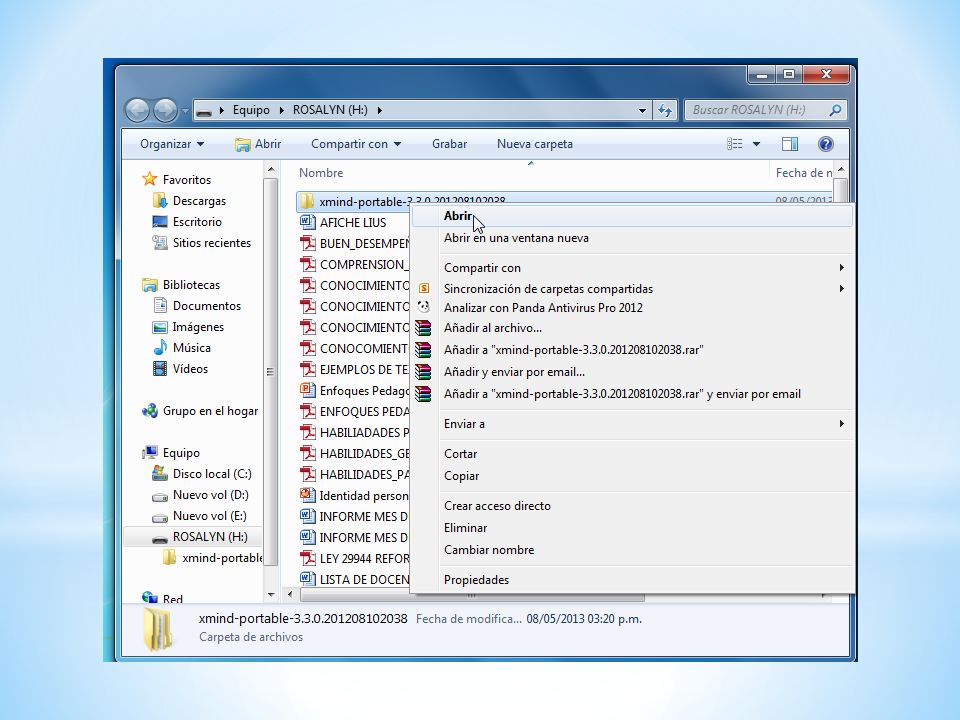Viewport: 960px width, 720px height.
Task: Select the BUEN_DESEMPEÑ PDF file
Action: [354, 244]
